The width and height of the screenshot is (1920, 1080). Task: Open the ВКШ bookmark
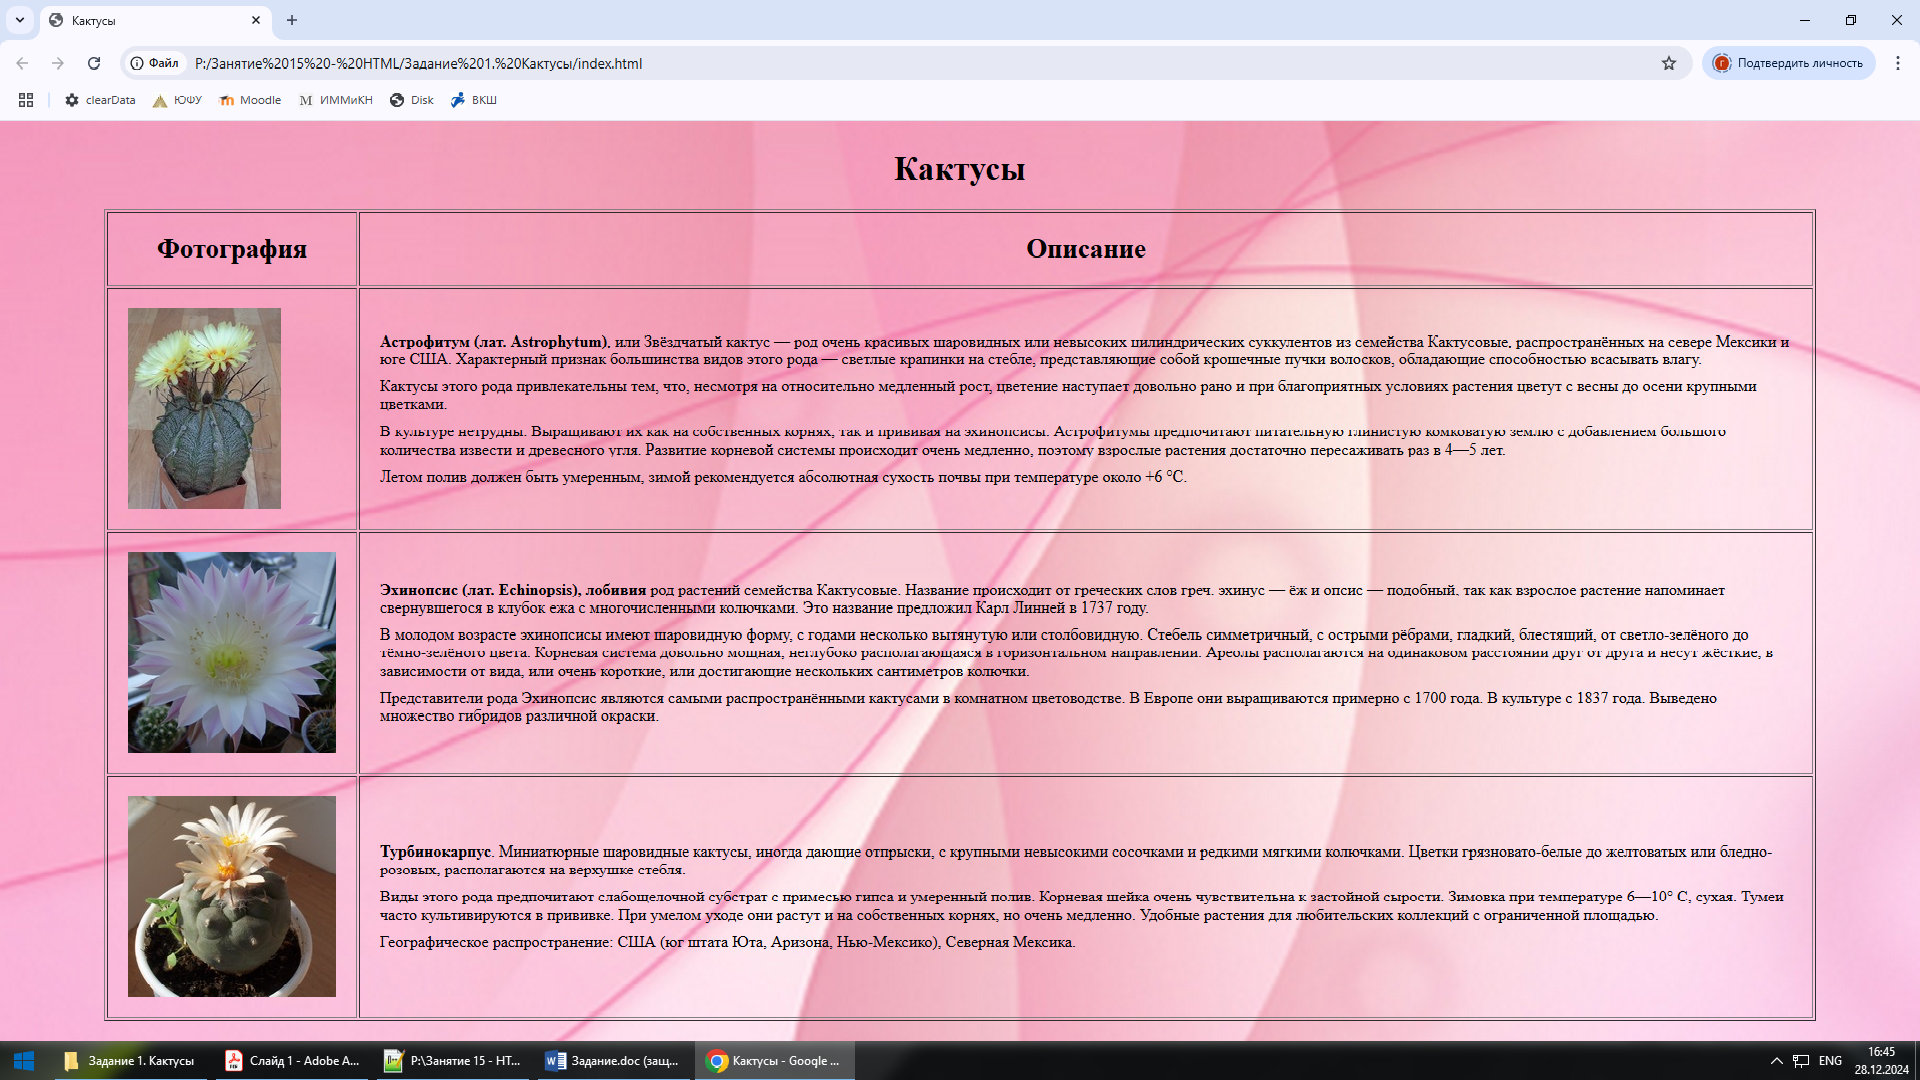tap(474, 100)
